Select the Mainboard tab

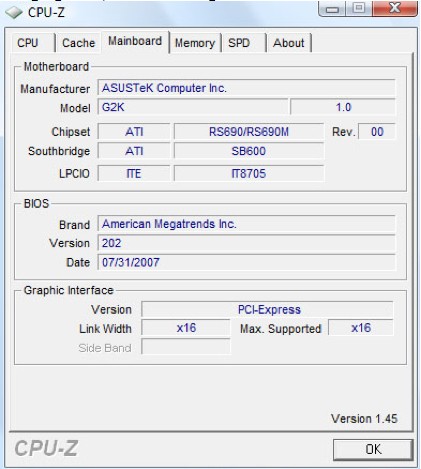tap(135, 41)
